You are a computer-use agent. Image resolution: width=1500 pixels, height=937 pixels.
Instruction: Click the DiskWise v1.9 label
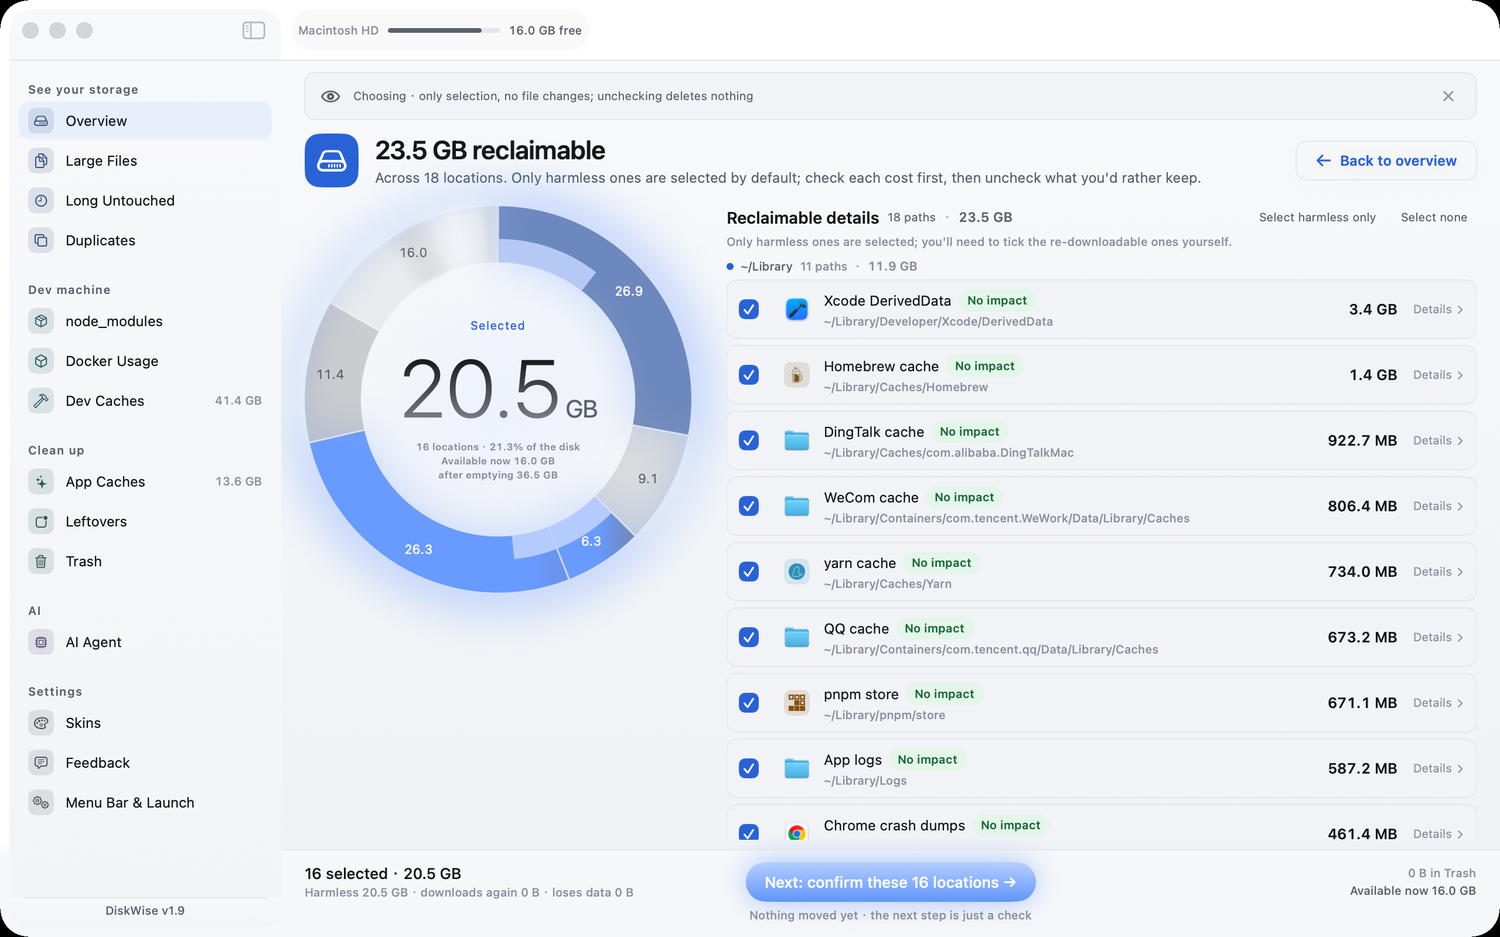[145, 910]
